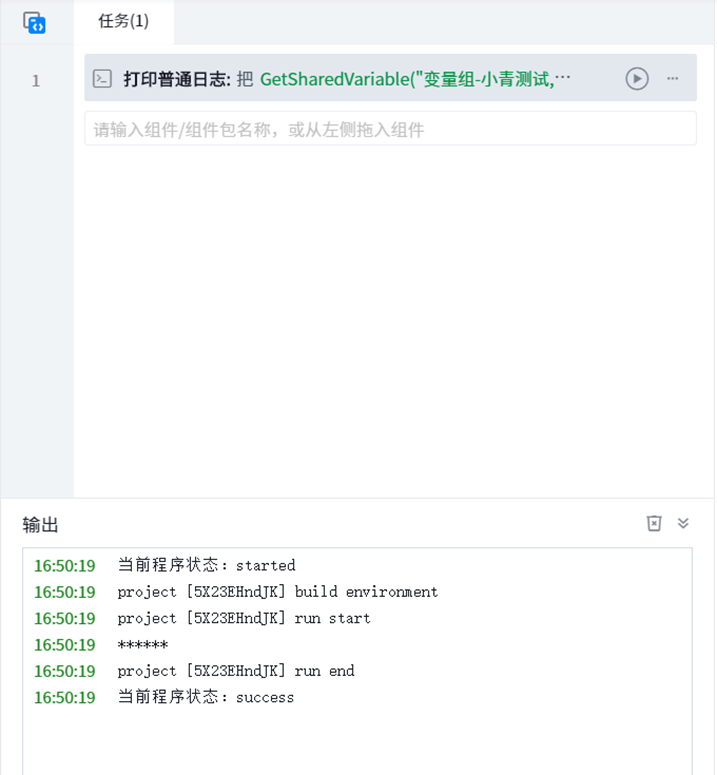
Task: Focus the 请输入组件 name input field
Action: coord(390,129)
